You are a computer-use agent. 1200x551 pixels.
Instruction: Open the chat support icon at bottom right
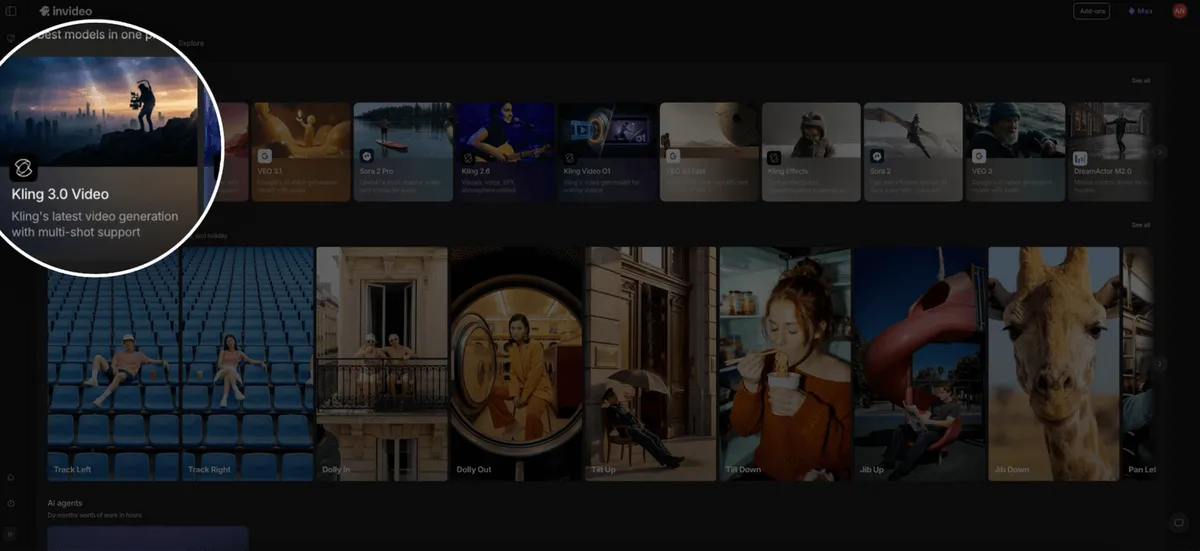(x=1179, y=522)
